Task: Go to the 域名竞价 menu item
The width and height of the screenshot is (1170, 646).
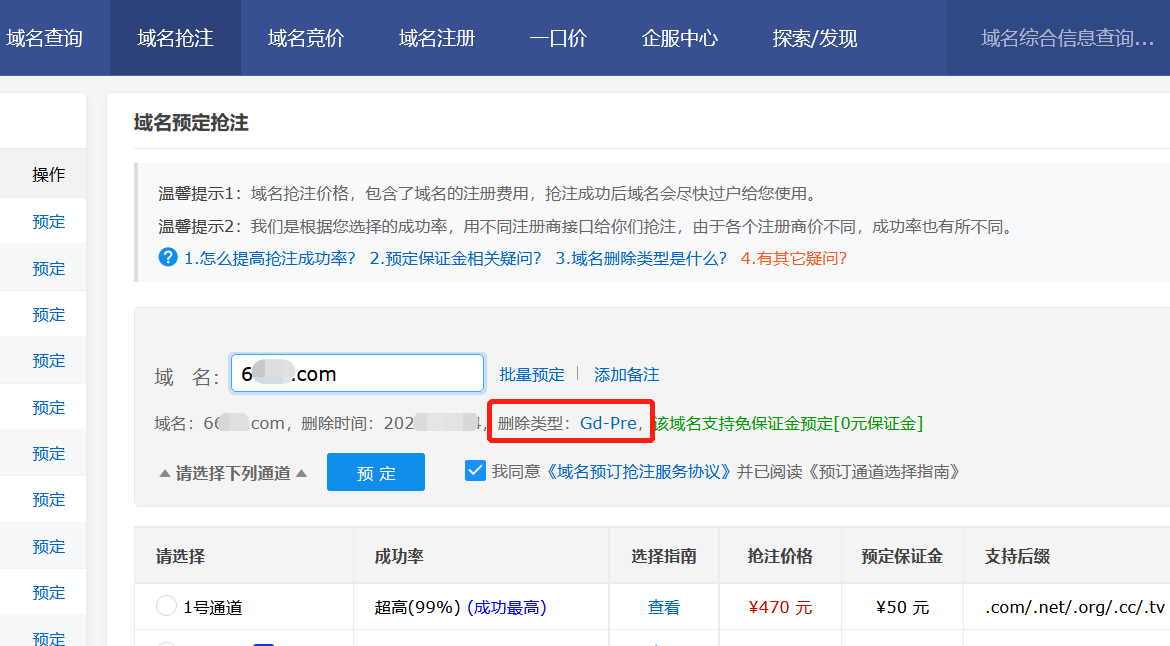Action: [x=306, y=38]
